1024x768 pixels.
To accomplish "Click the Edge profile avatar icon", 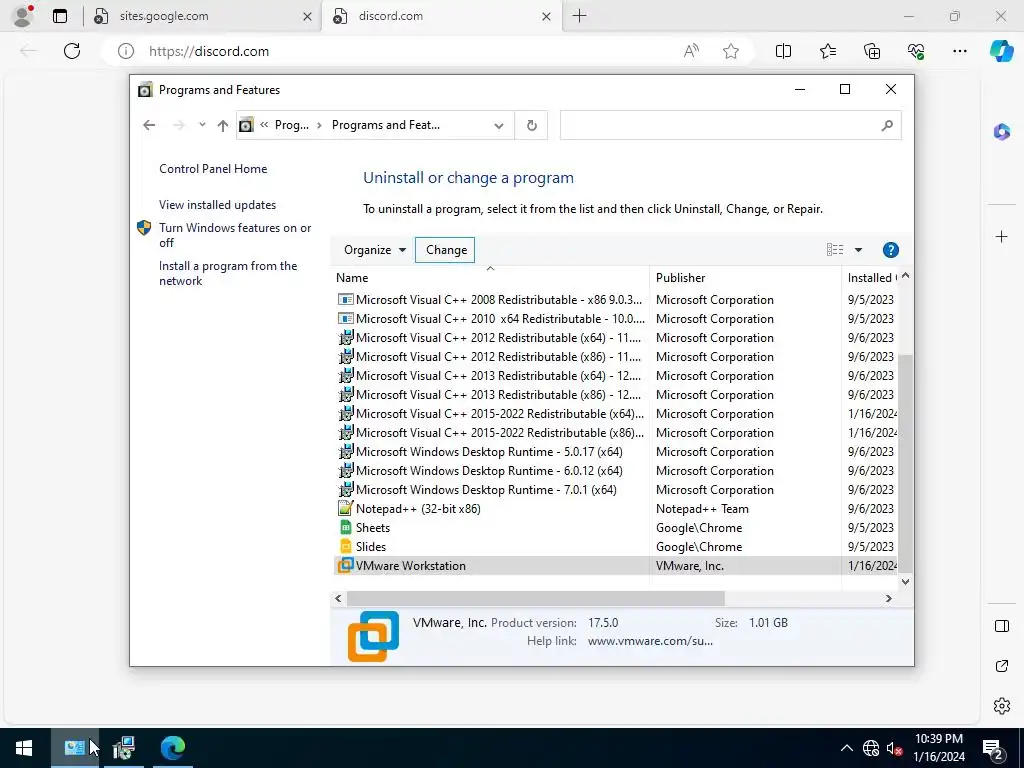I will coord(24,16).
